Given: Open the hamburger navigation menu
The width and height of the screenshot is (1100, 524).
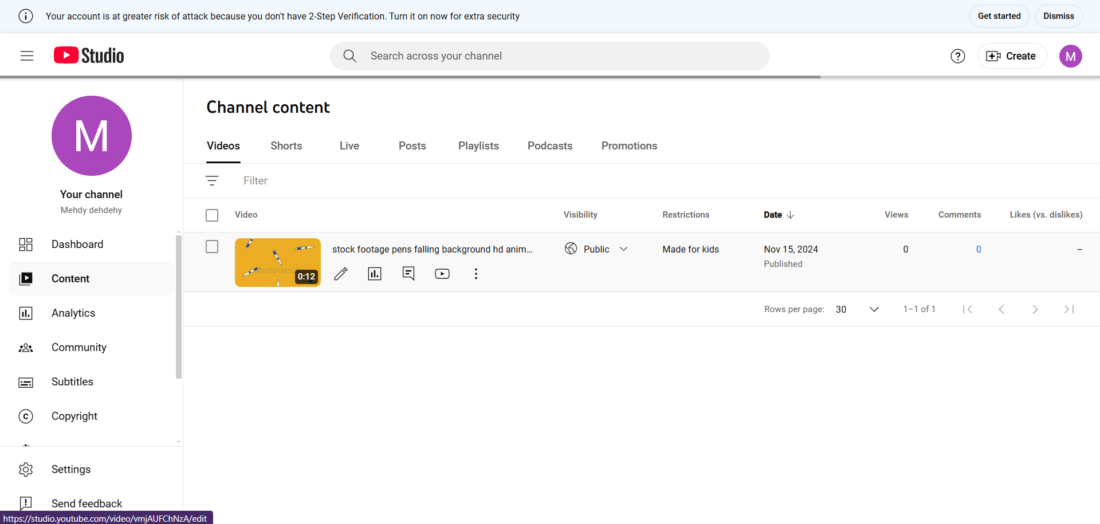Looking at the screenshot, I should 27,56.
